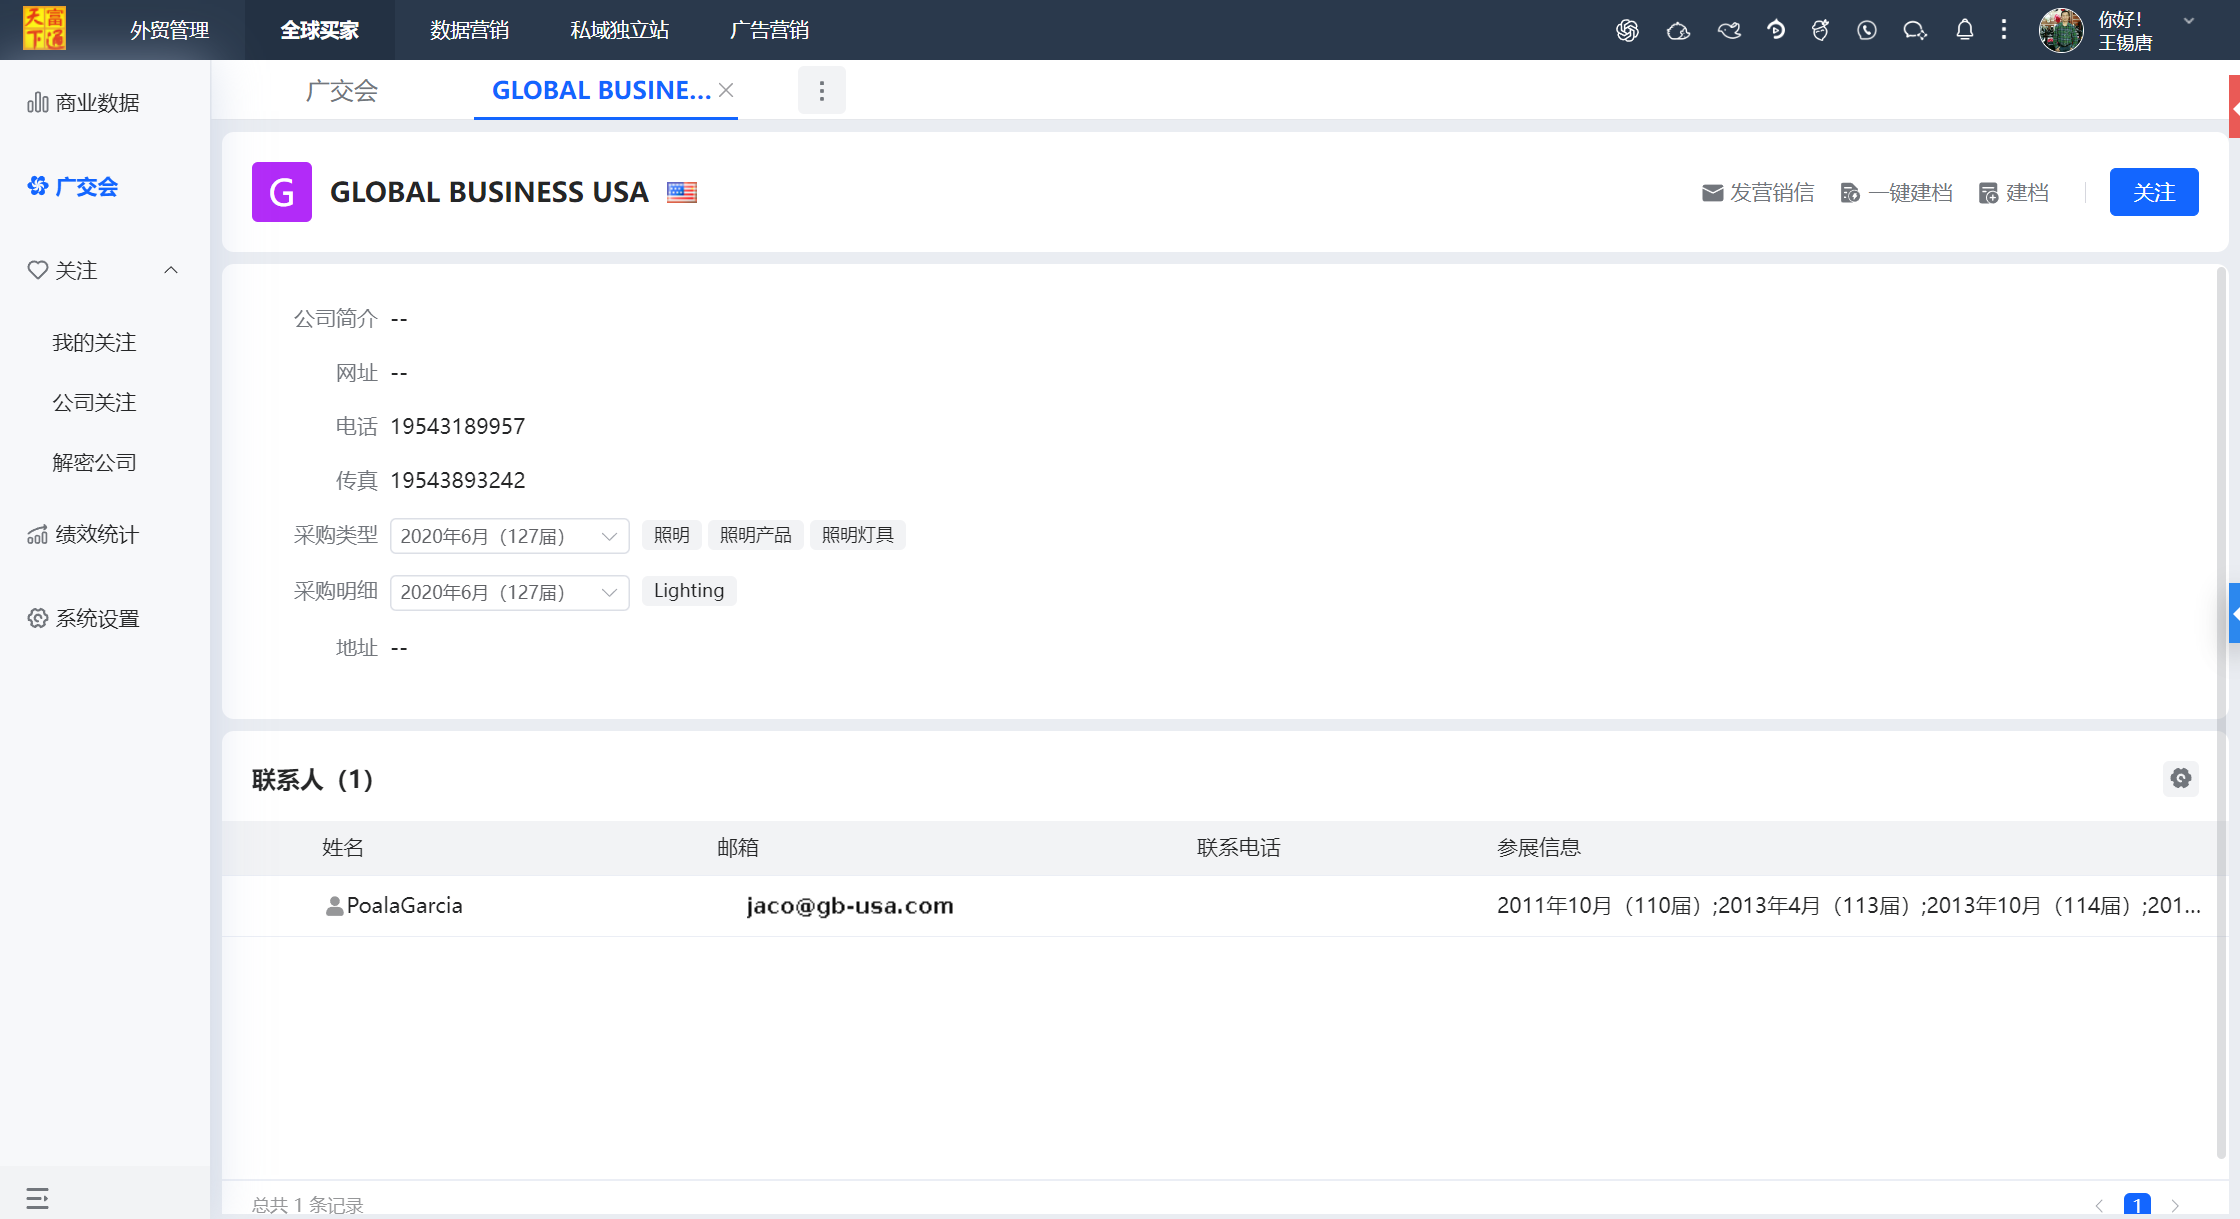Expand the user account dropdown arrow
2240x1219 pixels.
coord(2189,21)
